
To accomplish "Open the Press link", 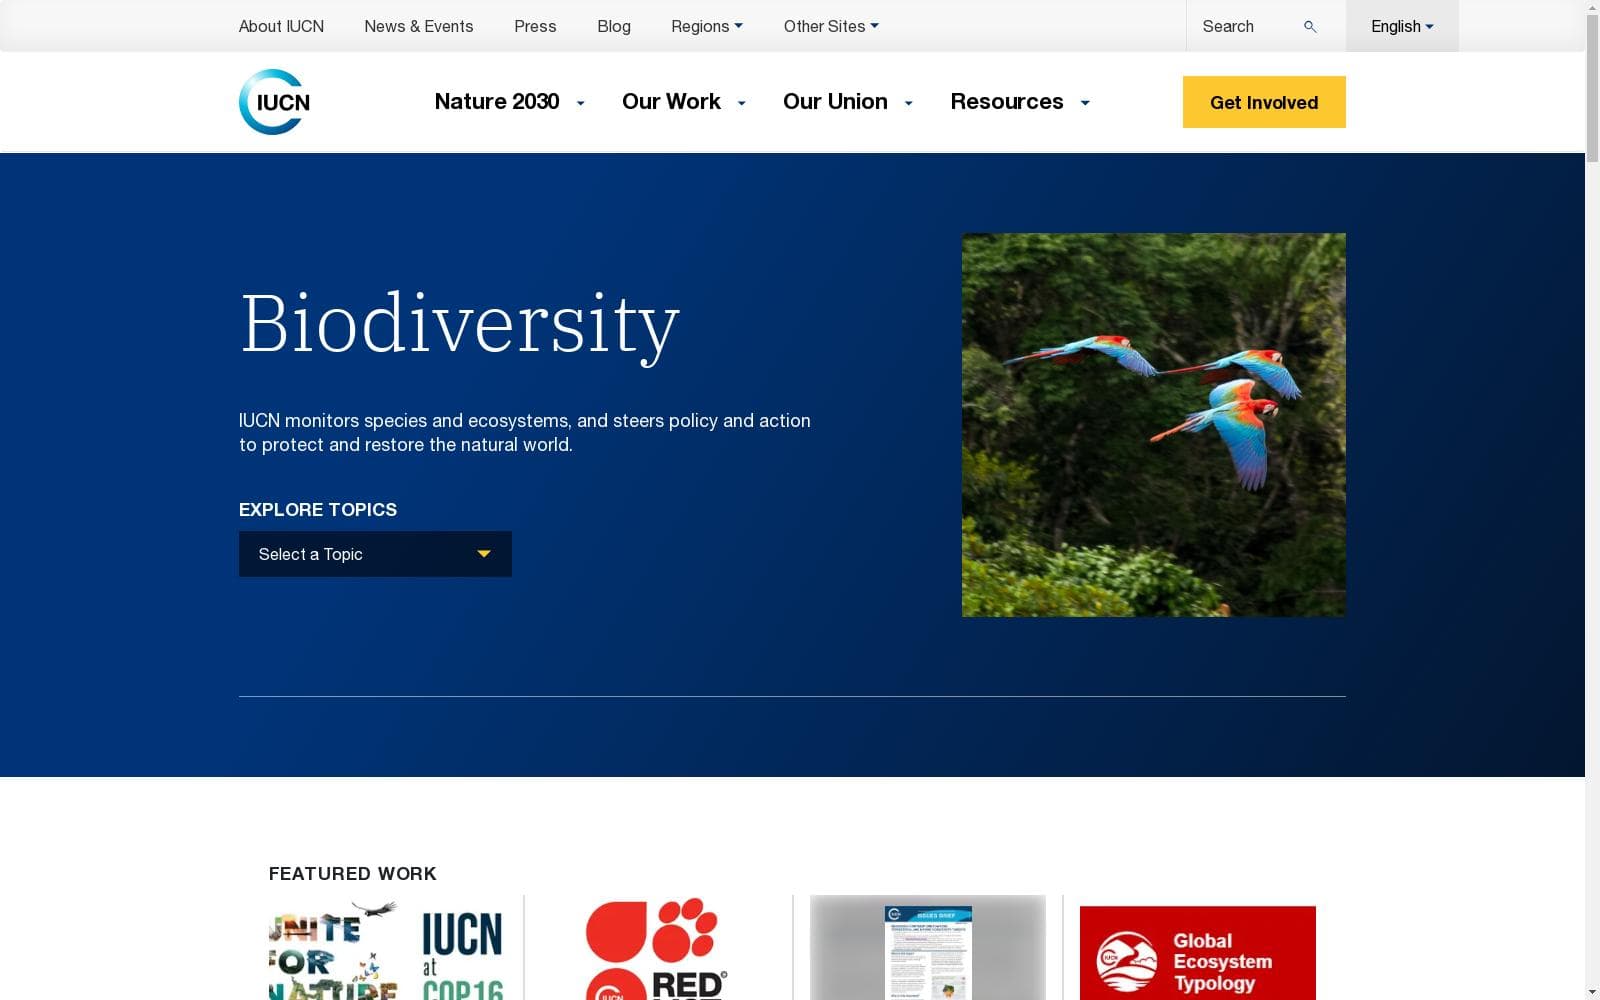I will [535, 26].
